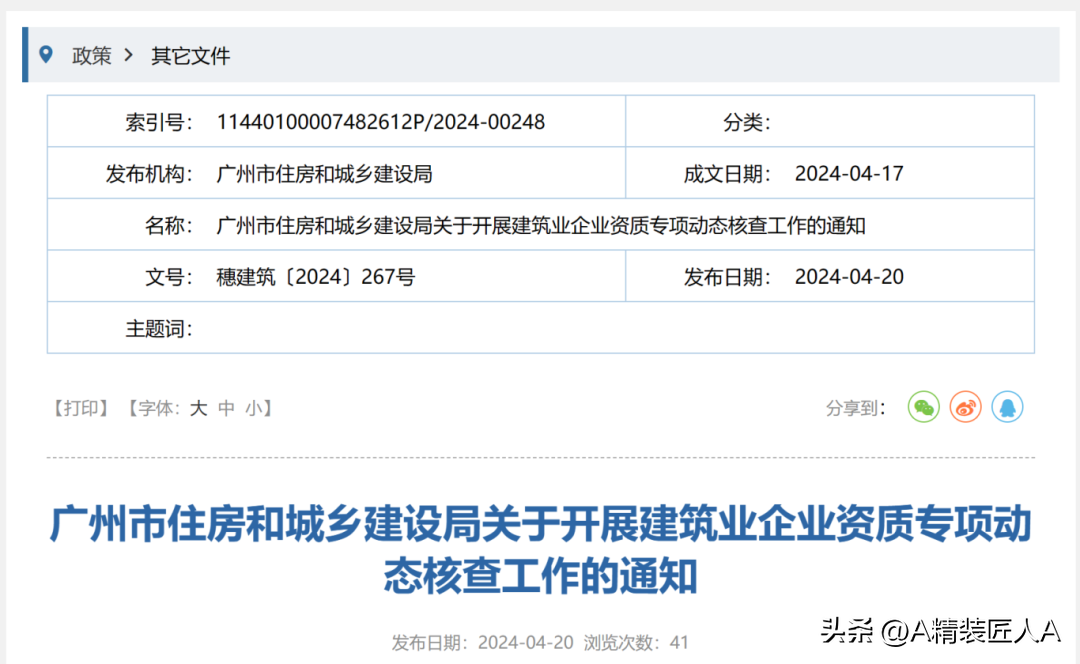The image size is (1080, 664).
Task: Click the document number 穗建筑〔2024〕267号
Action: pos(315,277)
